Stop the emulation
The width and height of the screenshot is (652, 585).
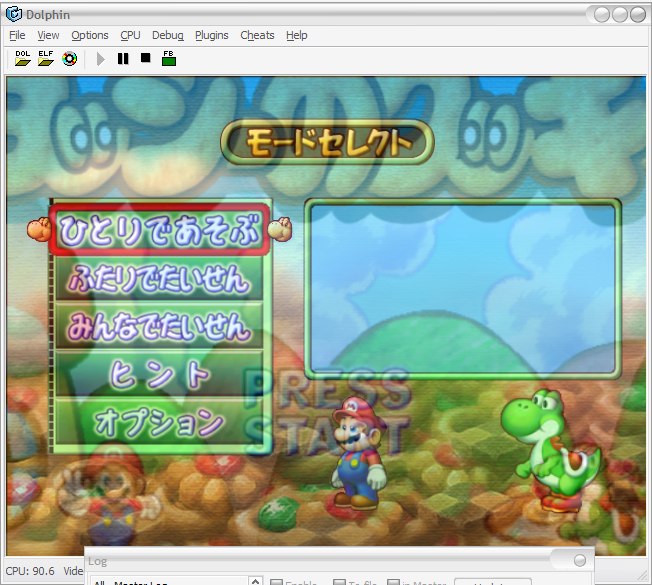146,57
